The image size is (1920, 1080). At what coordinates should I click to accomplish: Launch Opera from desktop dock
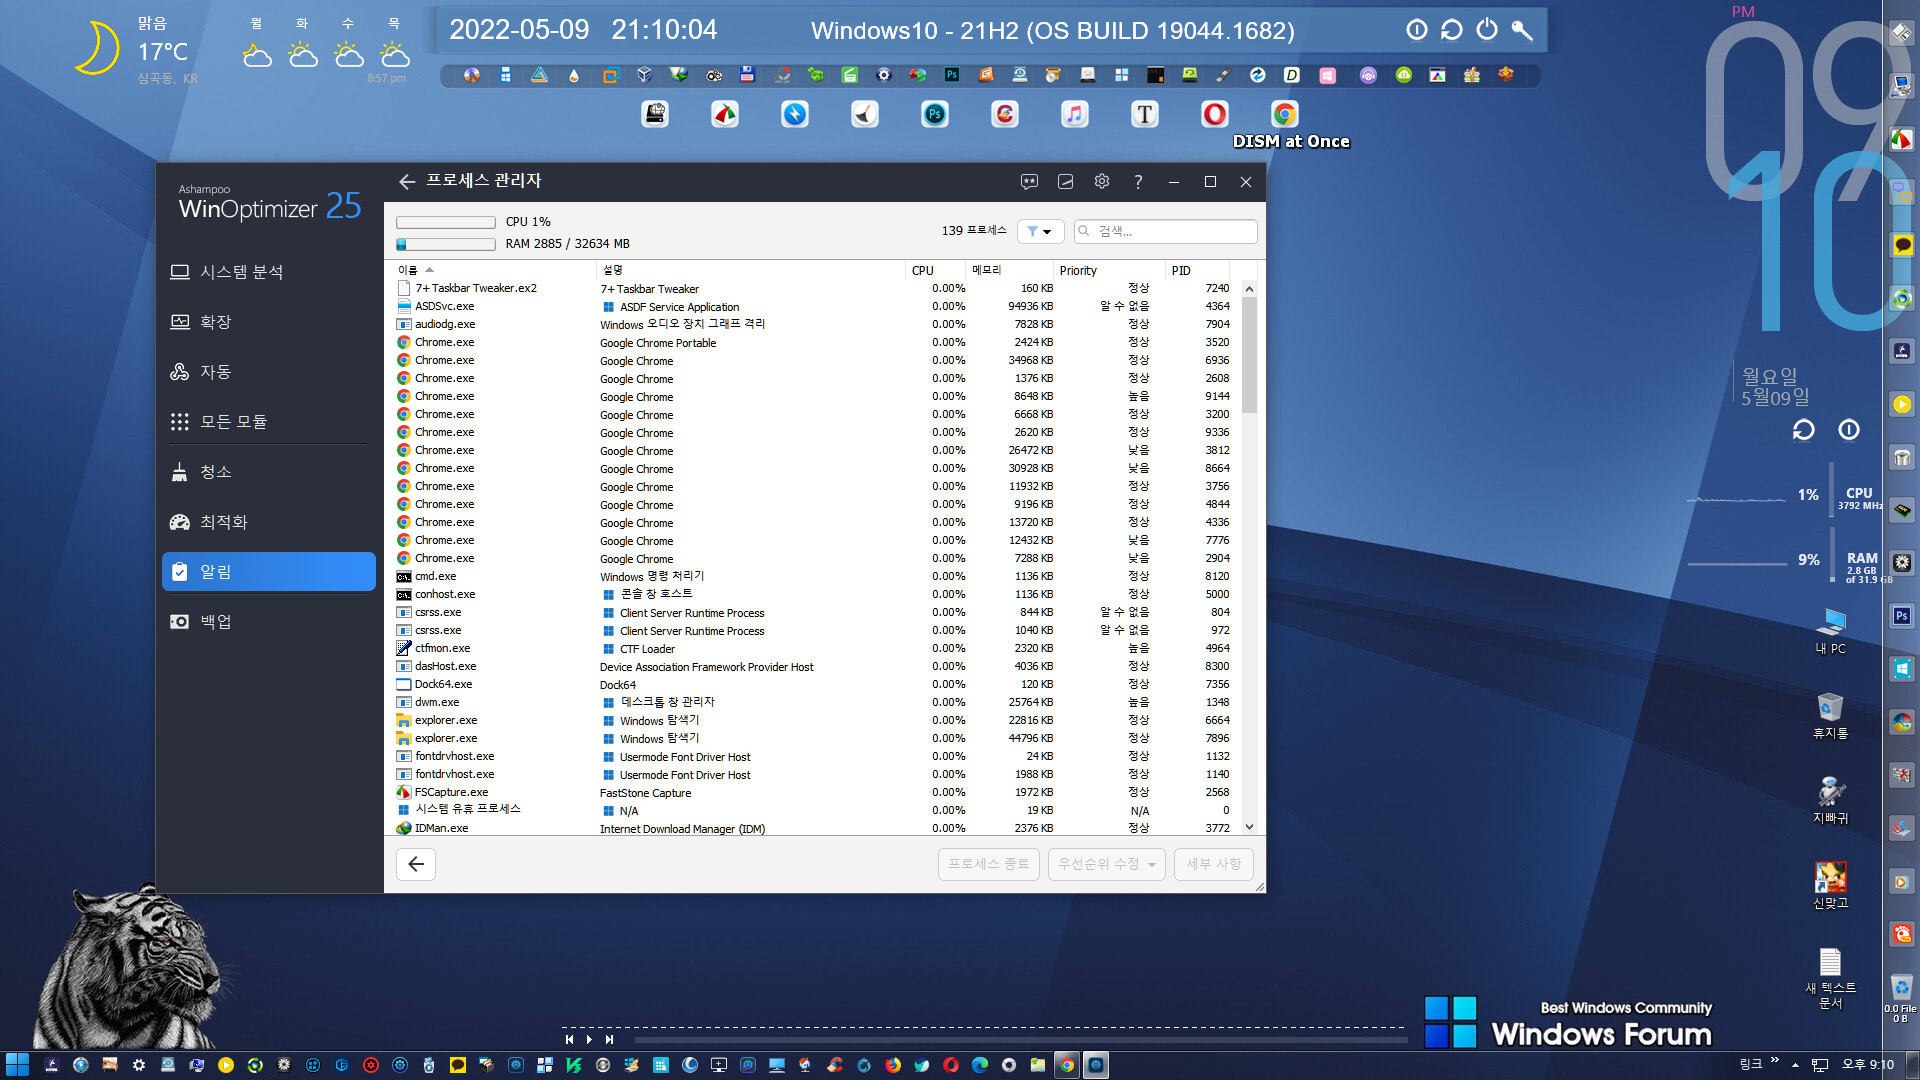1215,114
